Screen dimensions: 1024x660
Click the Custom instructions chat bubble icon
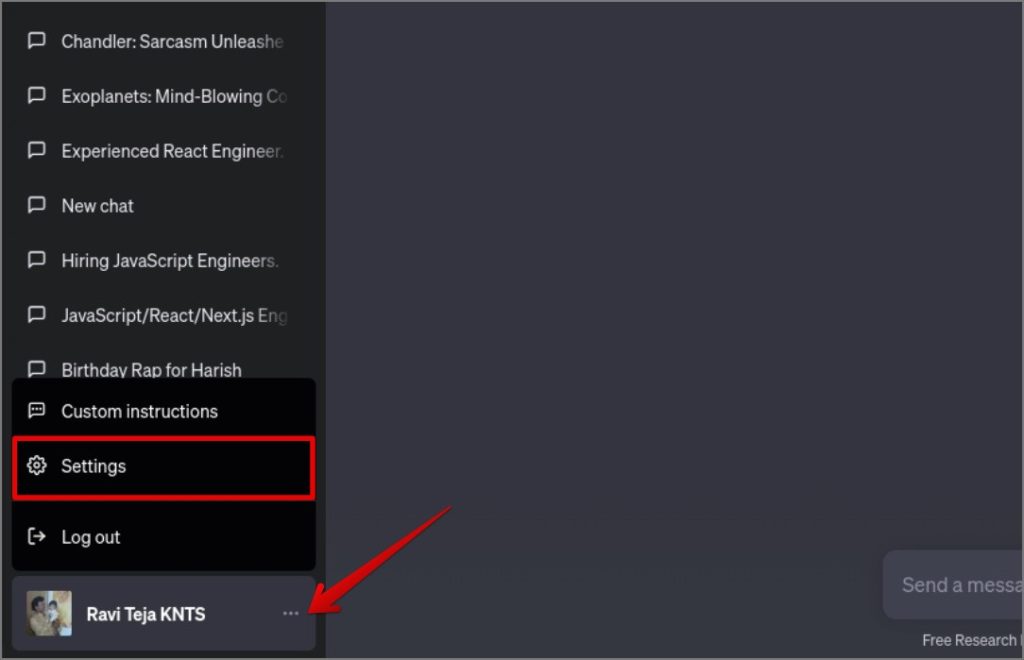pyautogui.click(x=37, y=411)
